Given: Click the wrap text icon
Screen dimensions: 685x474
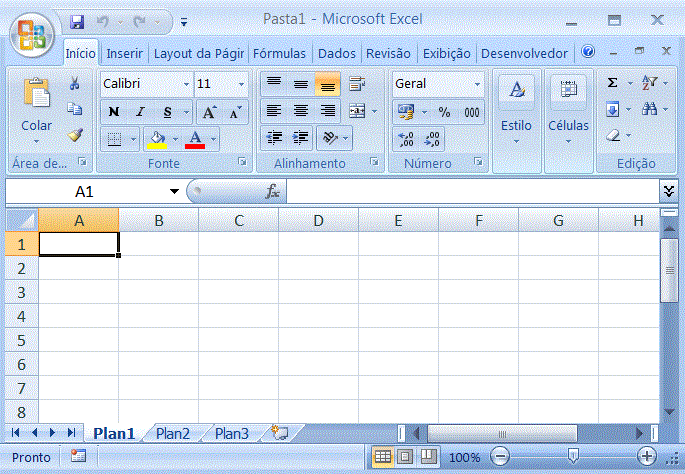Looking at the screenshot, I should pyautogui.click(x=357, y=83).
